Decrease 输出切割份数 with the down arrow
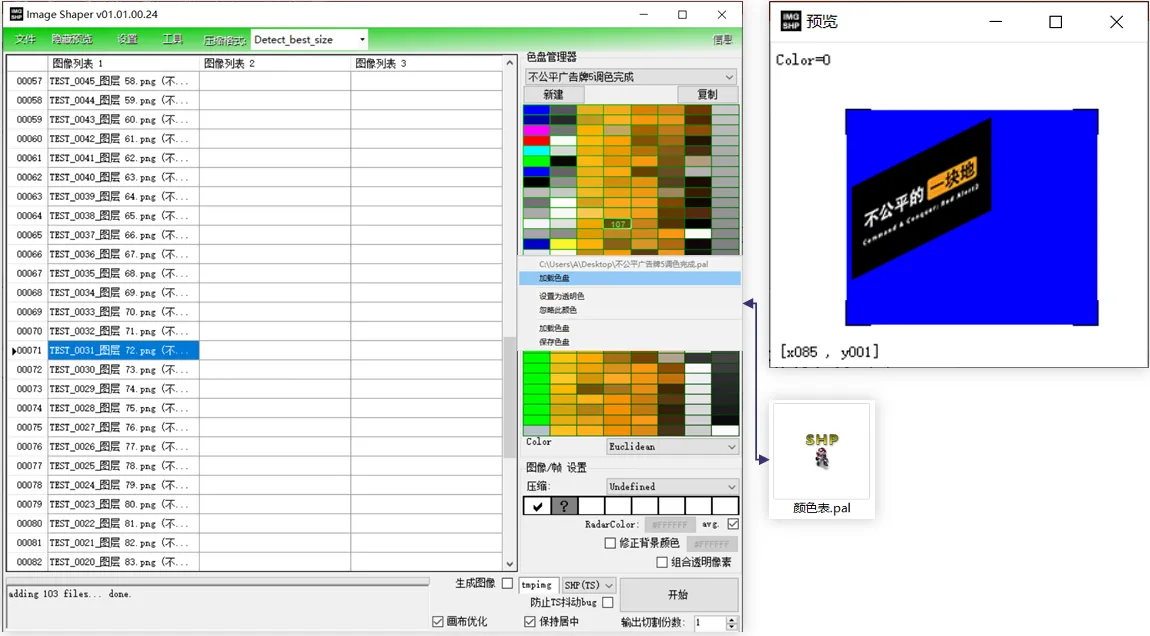The width and height of the screenshot is (1150, 636). pyautogui.click(x=731, y=626)
